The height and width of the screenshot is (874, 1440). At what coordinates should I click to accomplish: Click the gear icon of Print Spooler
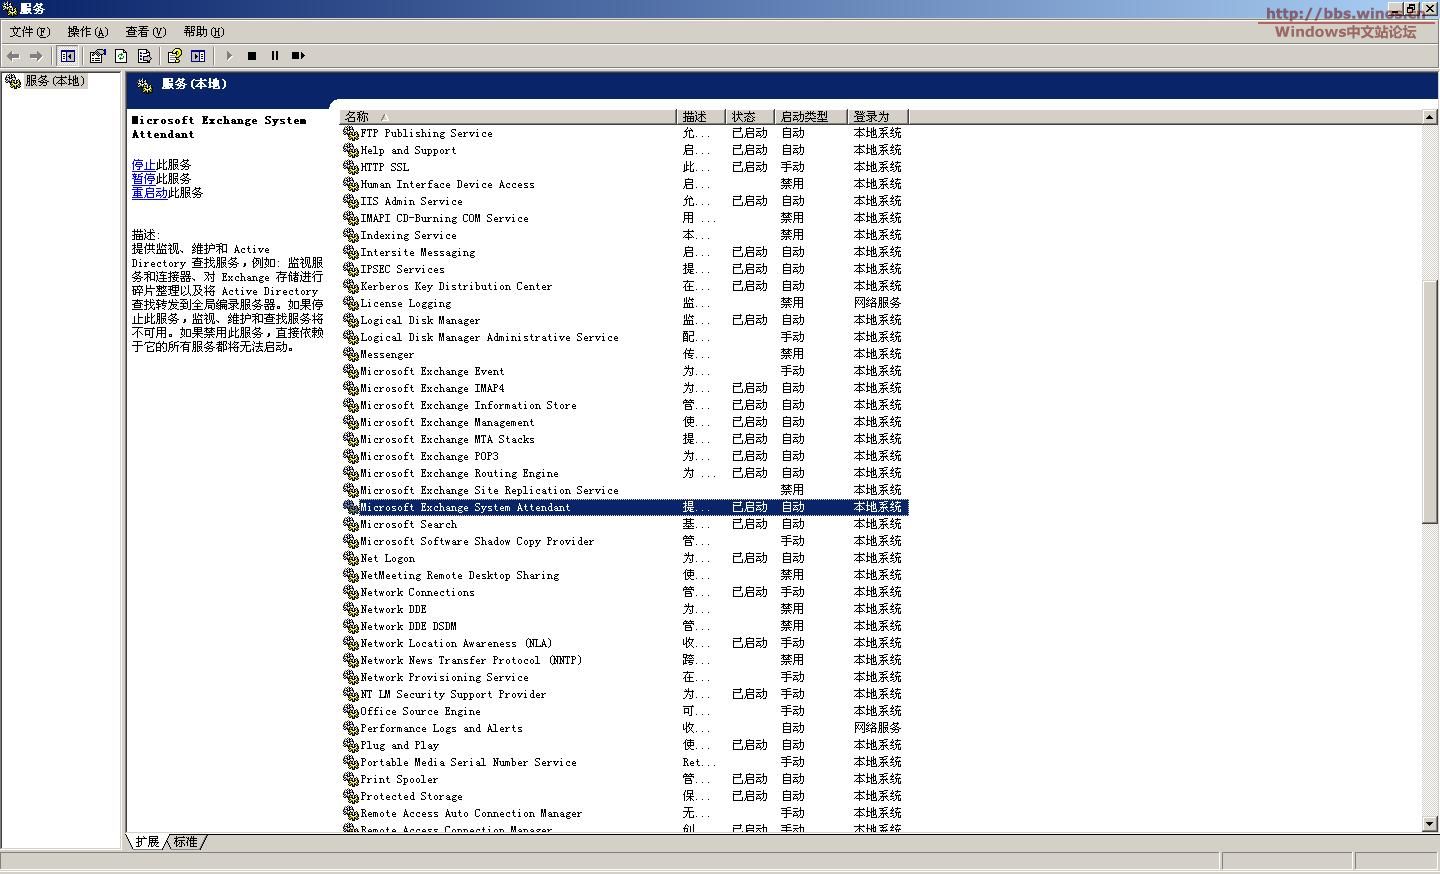click(350, 779)
